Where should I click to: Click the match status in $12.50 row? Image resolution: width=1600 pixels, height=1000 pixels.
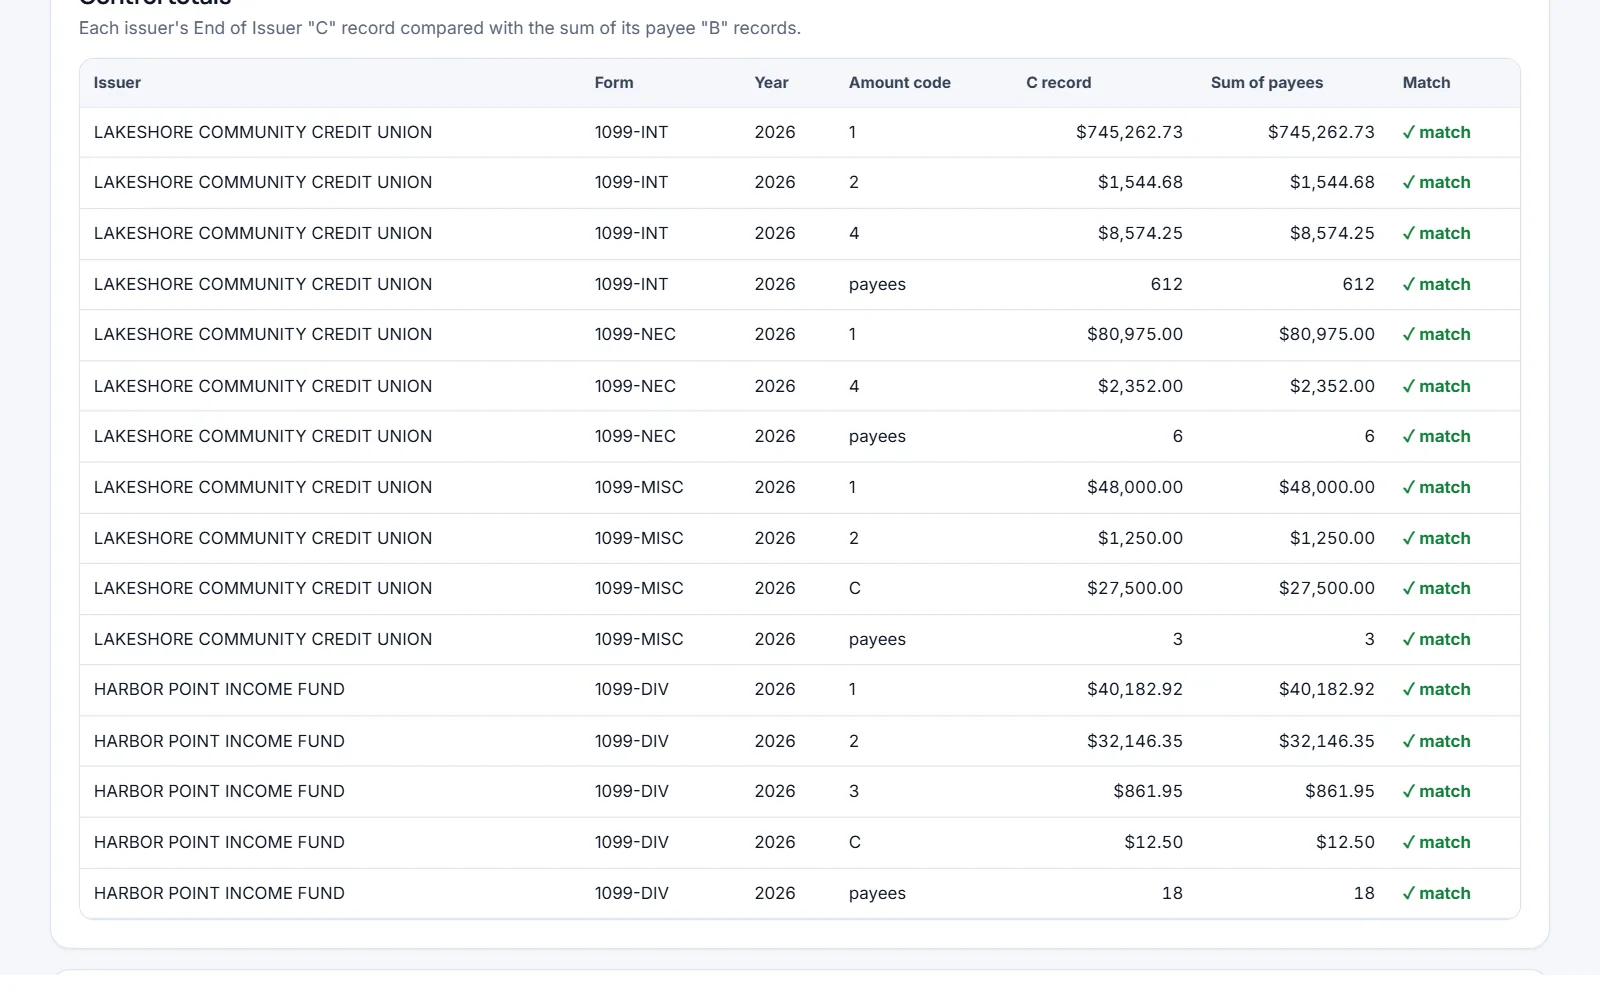point(1436,842)
